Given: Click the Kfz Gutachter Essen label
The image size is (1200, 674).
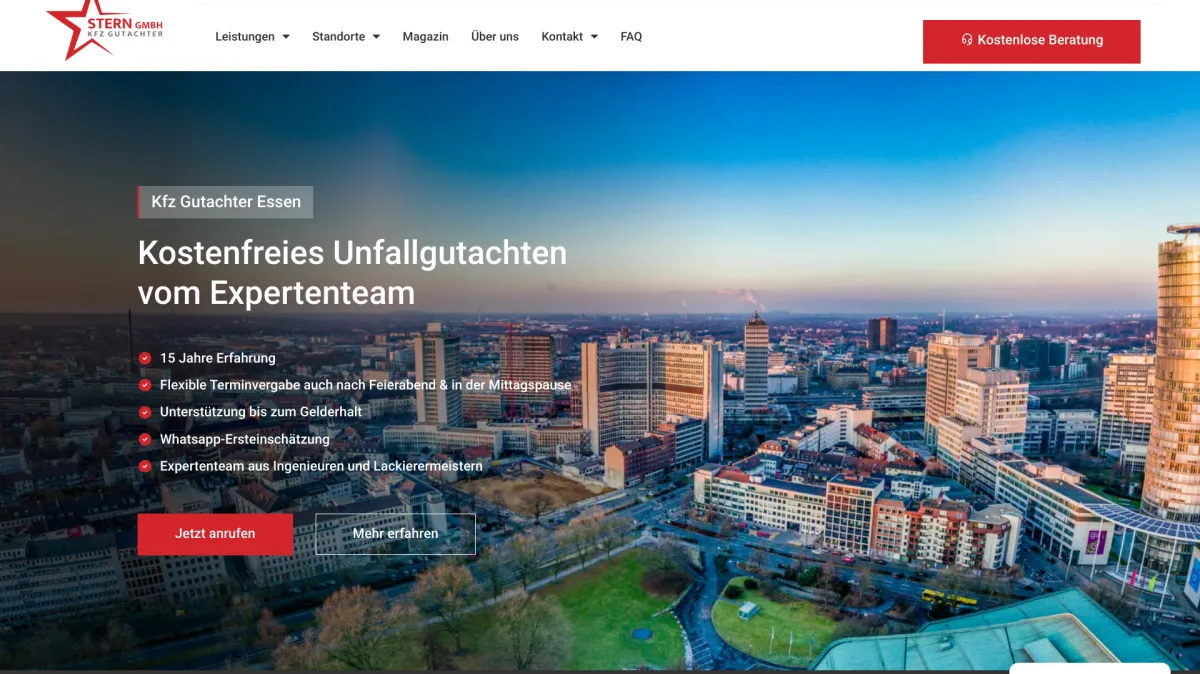Looking at the screenshot, I should tap(225, 202).
